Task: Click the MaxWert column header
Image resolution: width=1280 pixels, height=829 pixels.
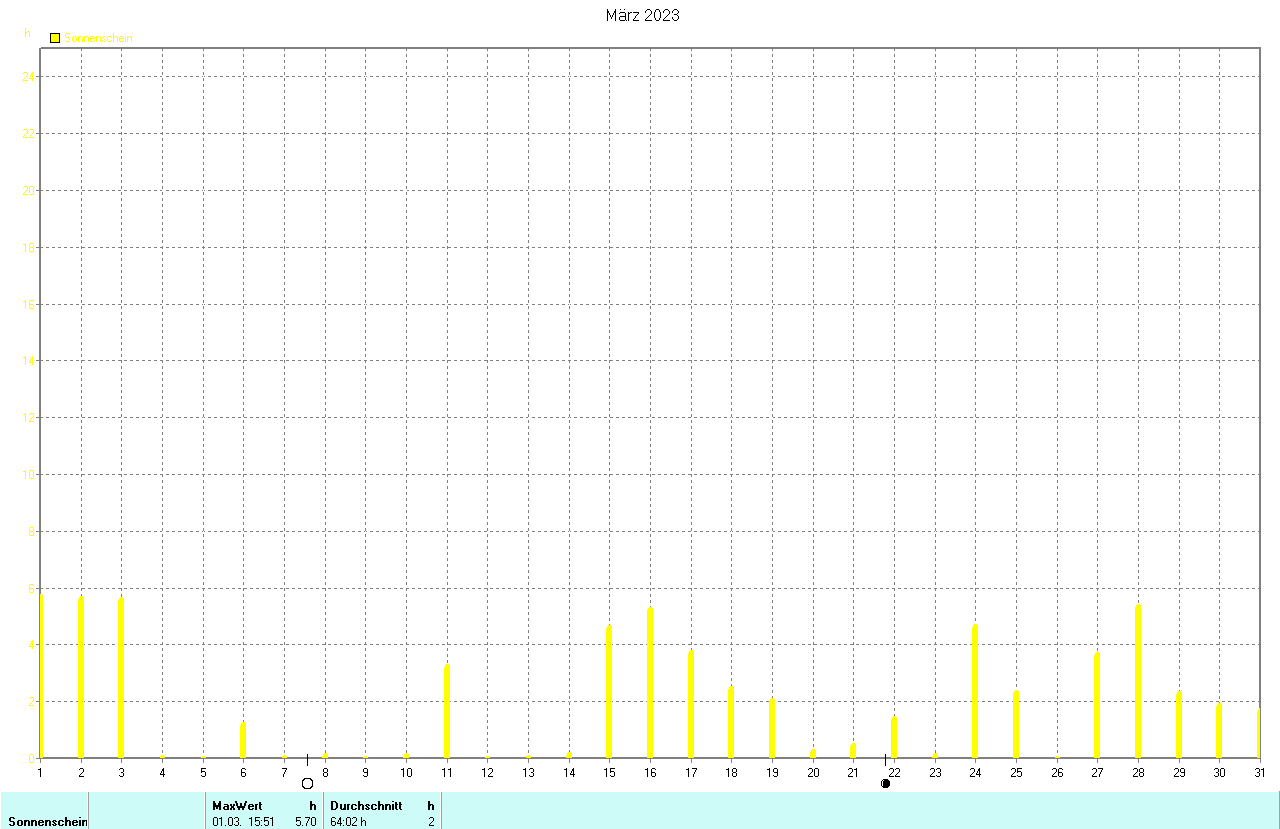Action: (x=237, y=805)
